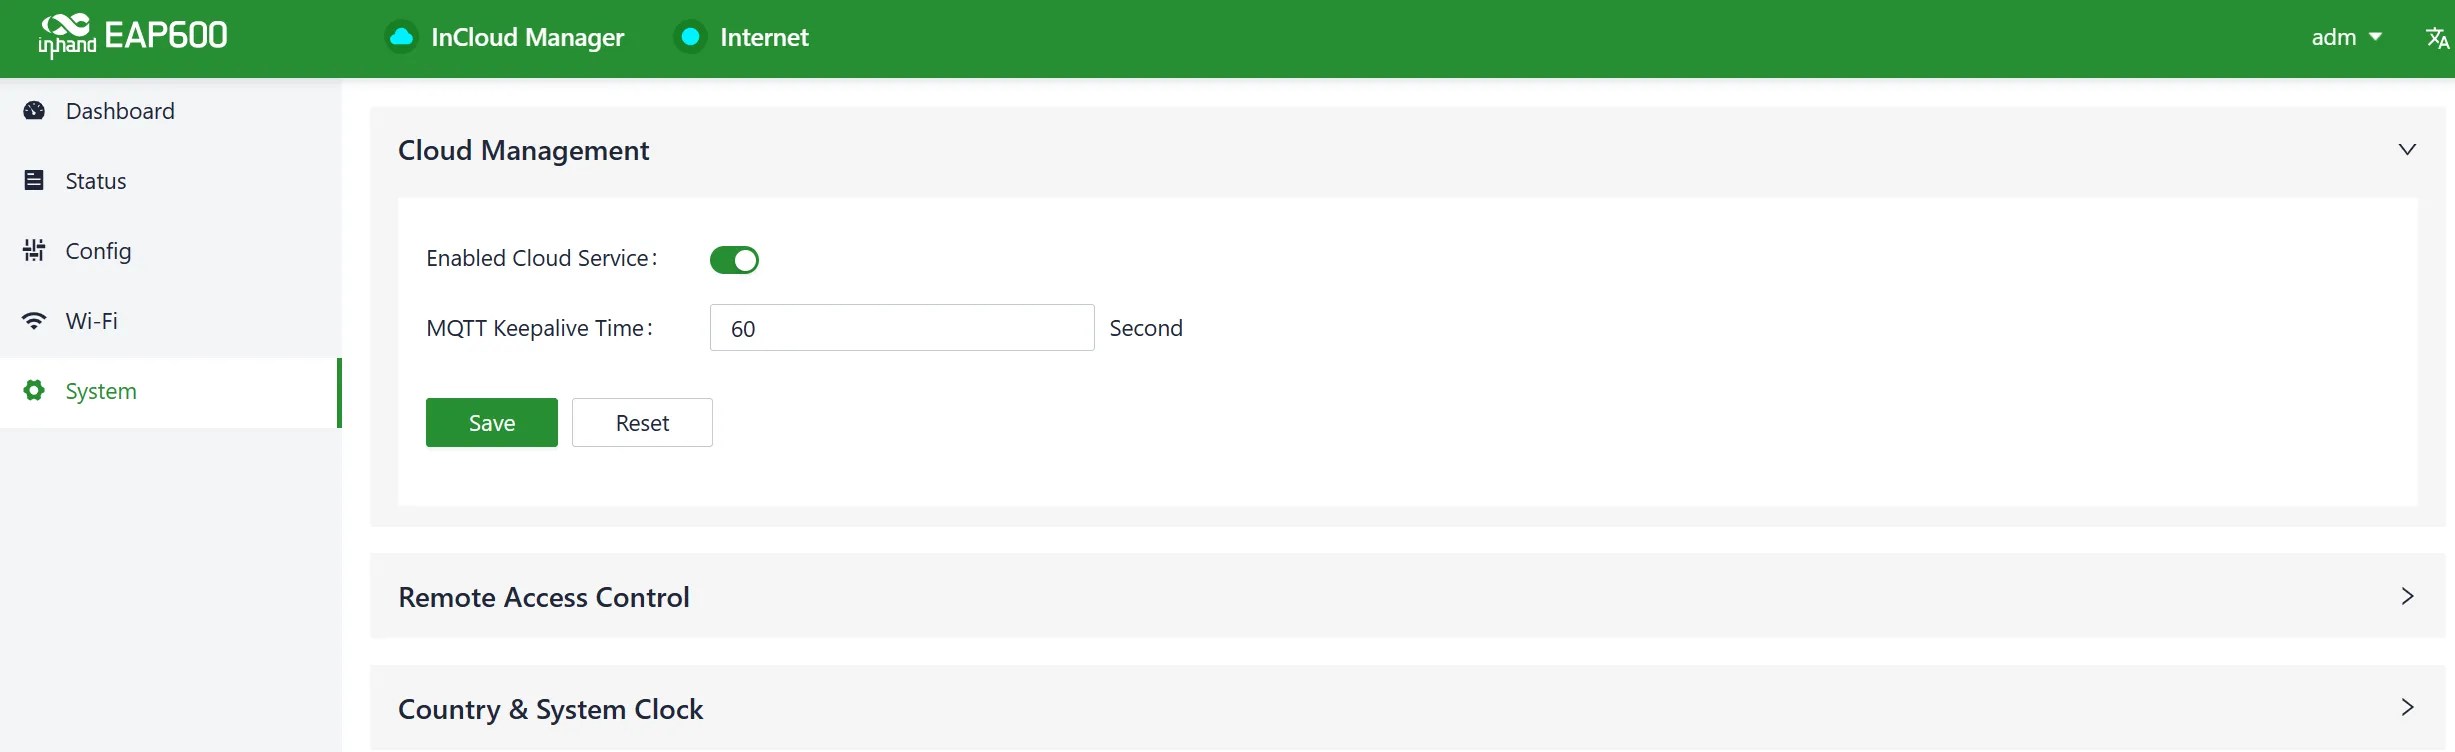Open the adm user dropdown
The height and width of the screenshot is (752, 2455).
coord(2346,37)
